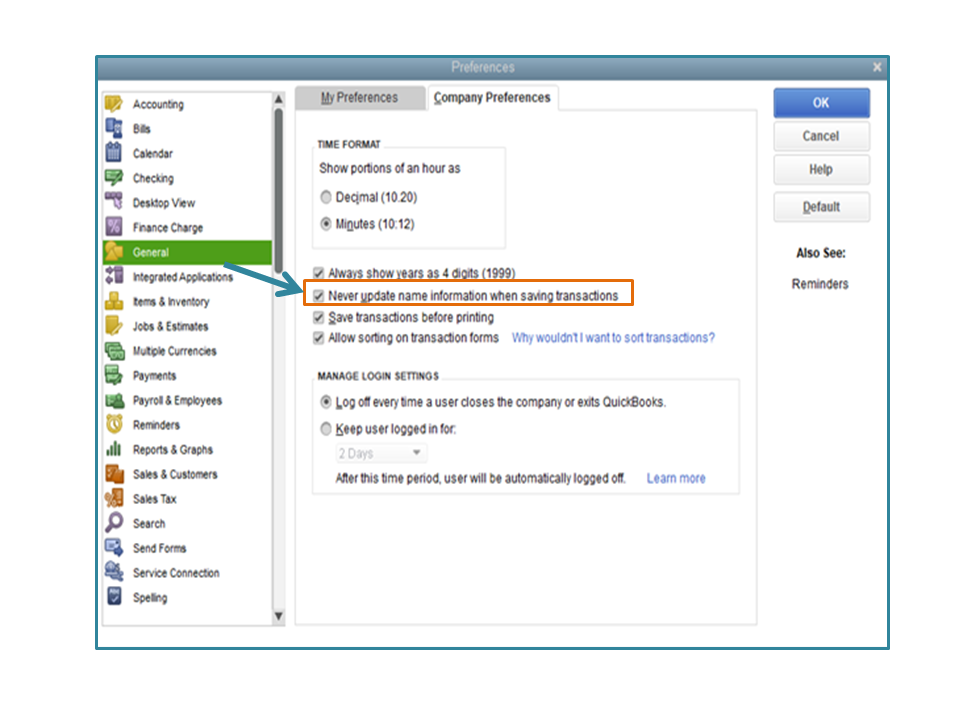Image resolution: width=960 pixels, height=720 pixels.
Task: Click category list scroll down arrow
Action: click(279, 616)
